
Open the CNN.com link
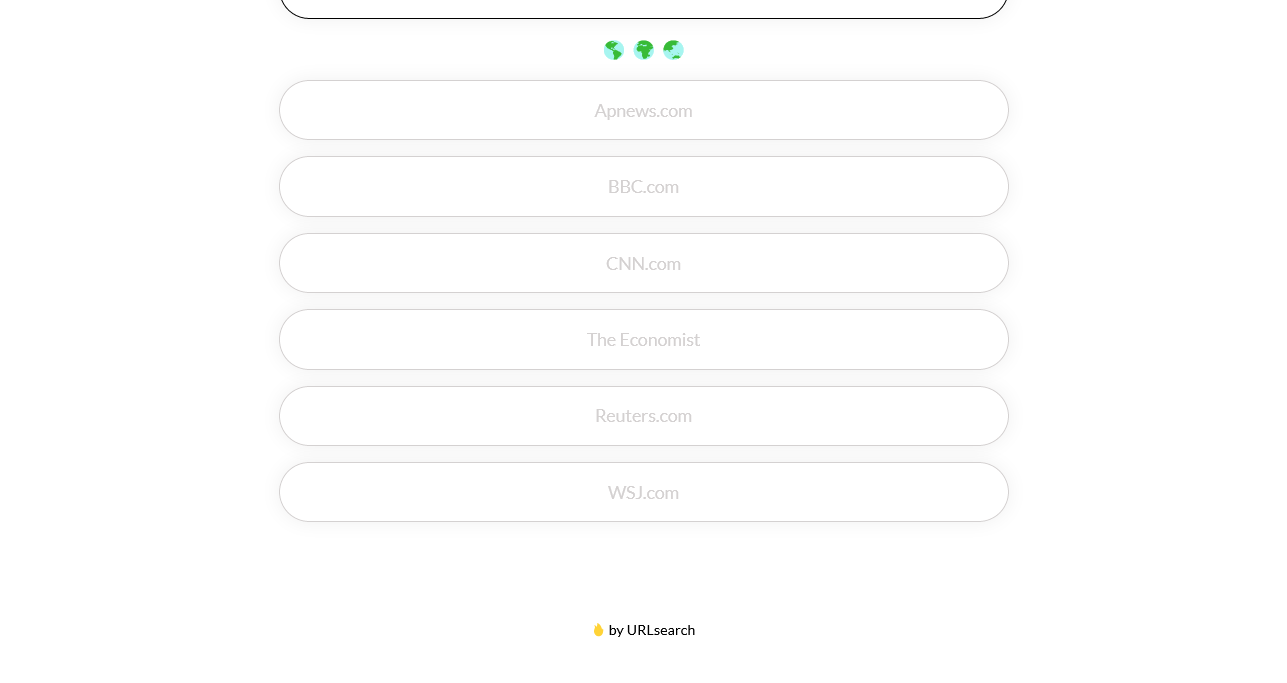point(643,263)
